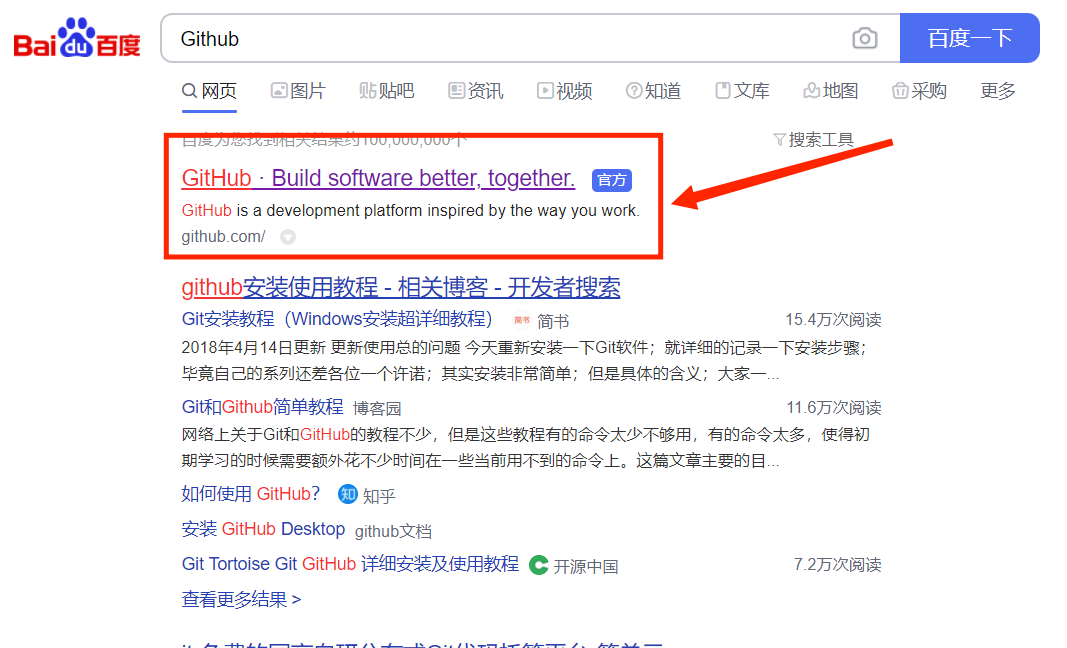Click the 官方 official badge next to GitHub result
1067x648 pixels.
click(x=612, y=180)
